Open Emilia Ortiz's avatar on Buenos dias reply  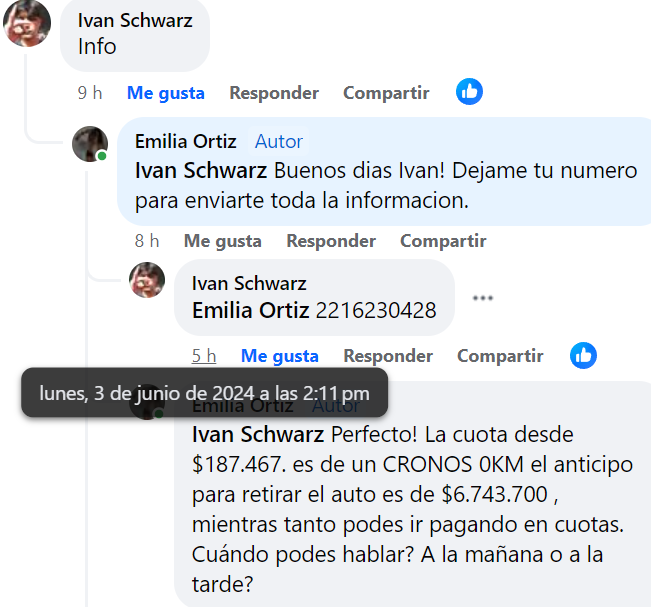point(90,144)
